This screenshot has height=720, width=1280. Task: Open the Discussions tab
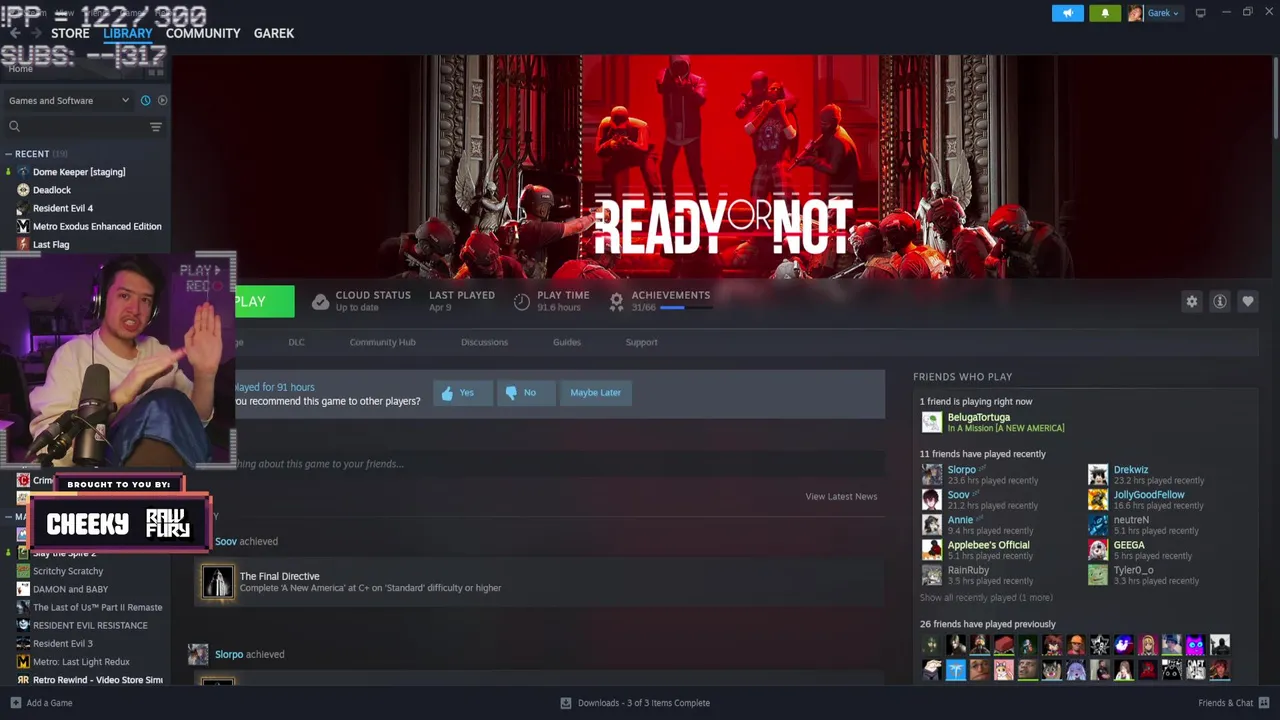click(484, 342)
